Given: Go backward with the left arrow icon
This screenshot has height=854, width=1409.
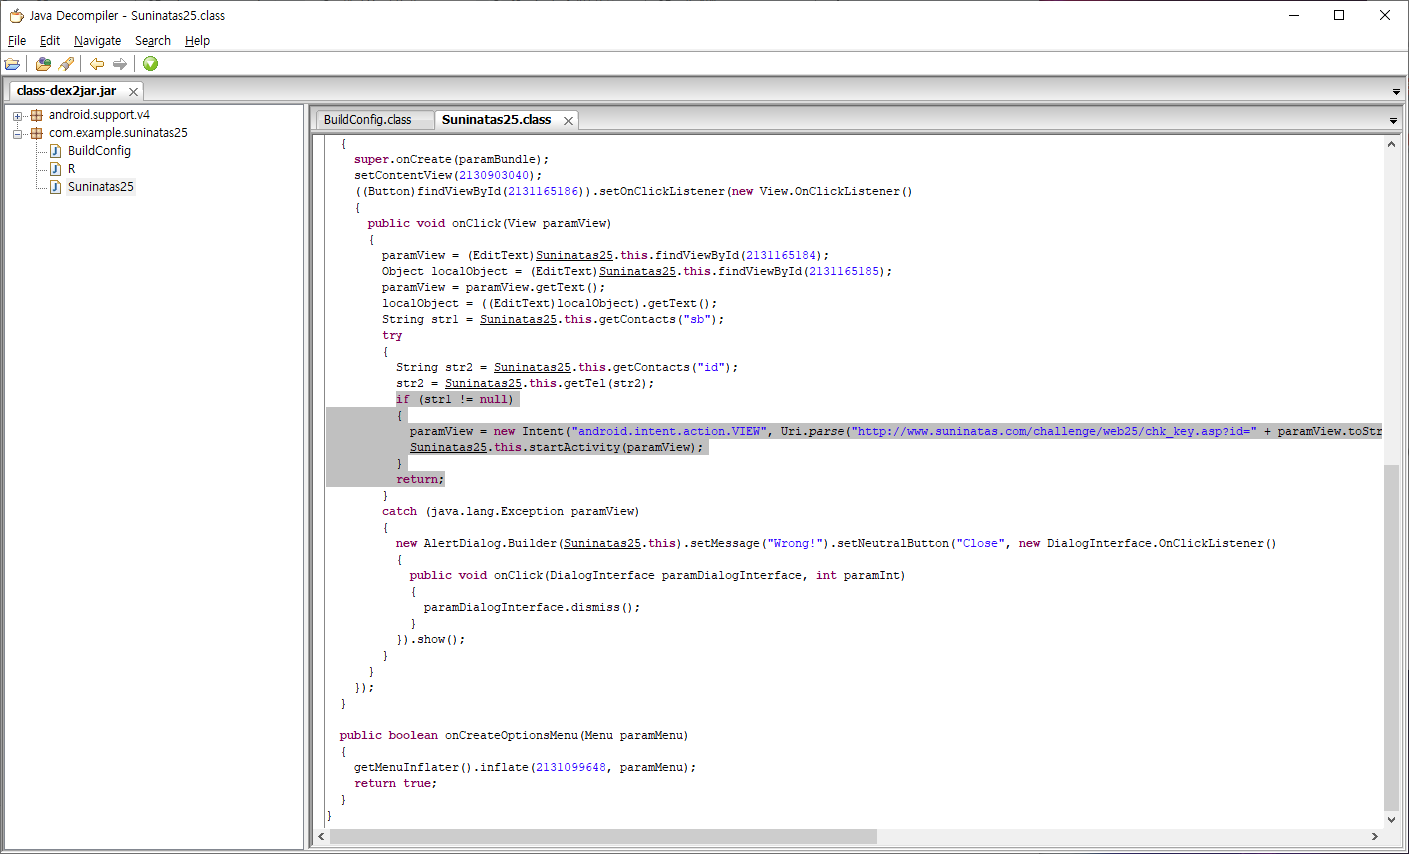Looking at the screenshot, I should pos(97,64).
